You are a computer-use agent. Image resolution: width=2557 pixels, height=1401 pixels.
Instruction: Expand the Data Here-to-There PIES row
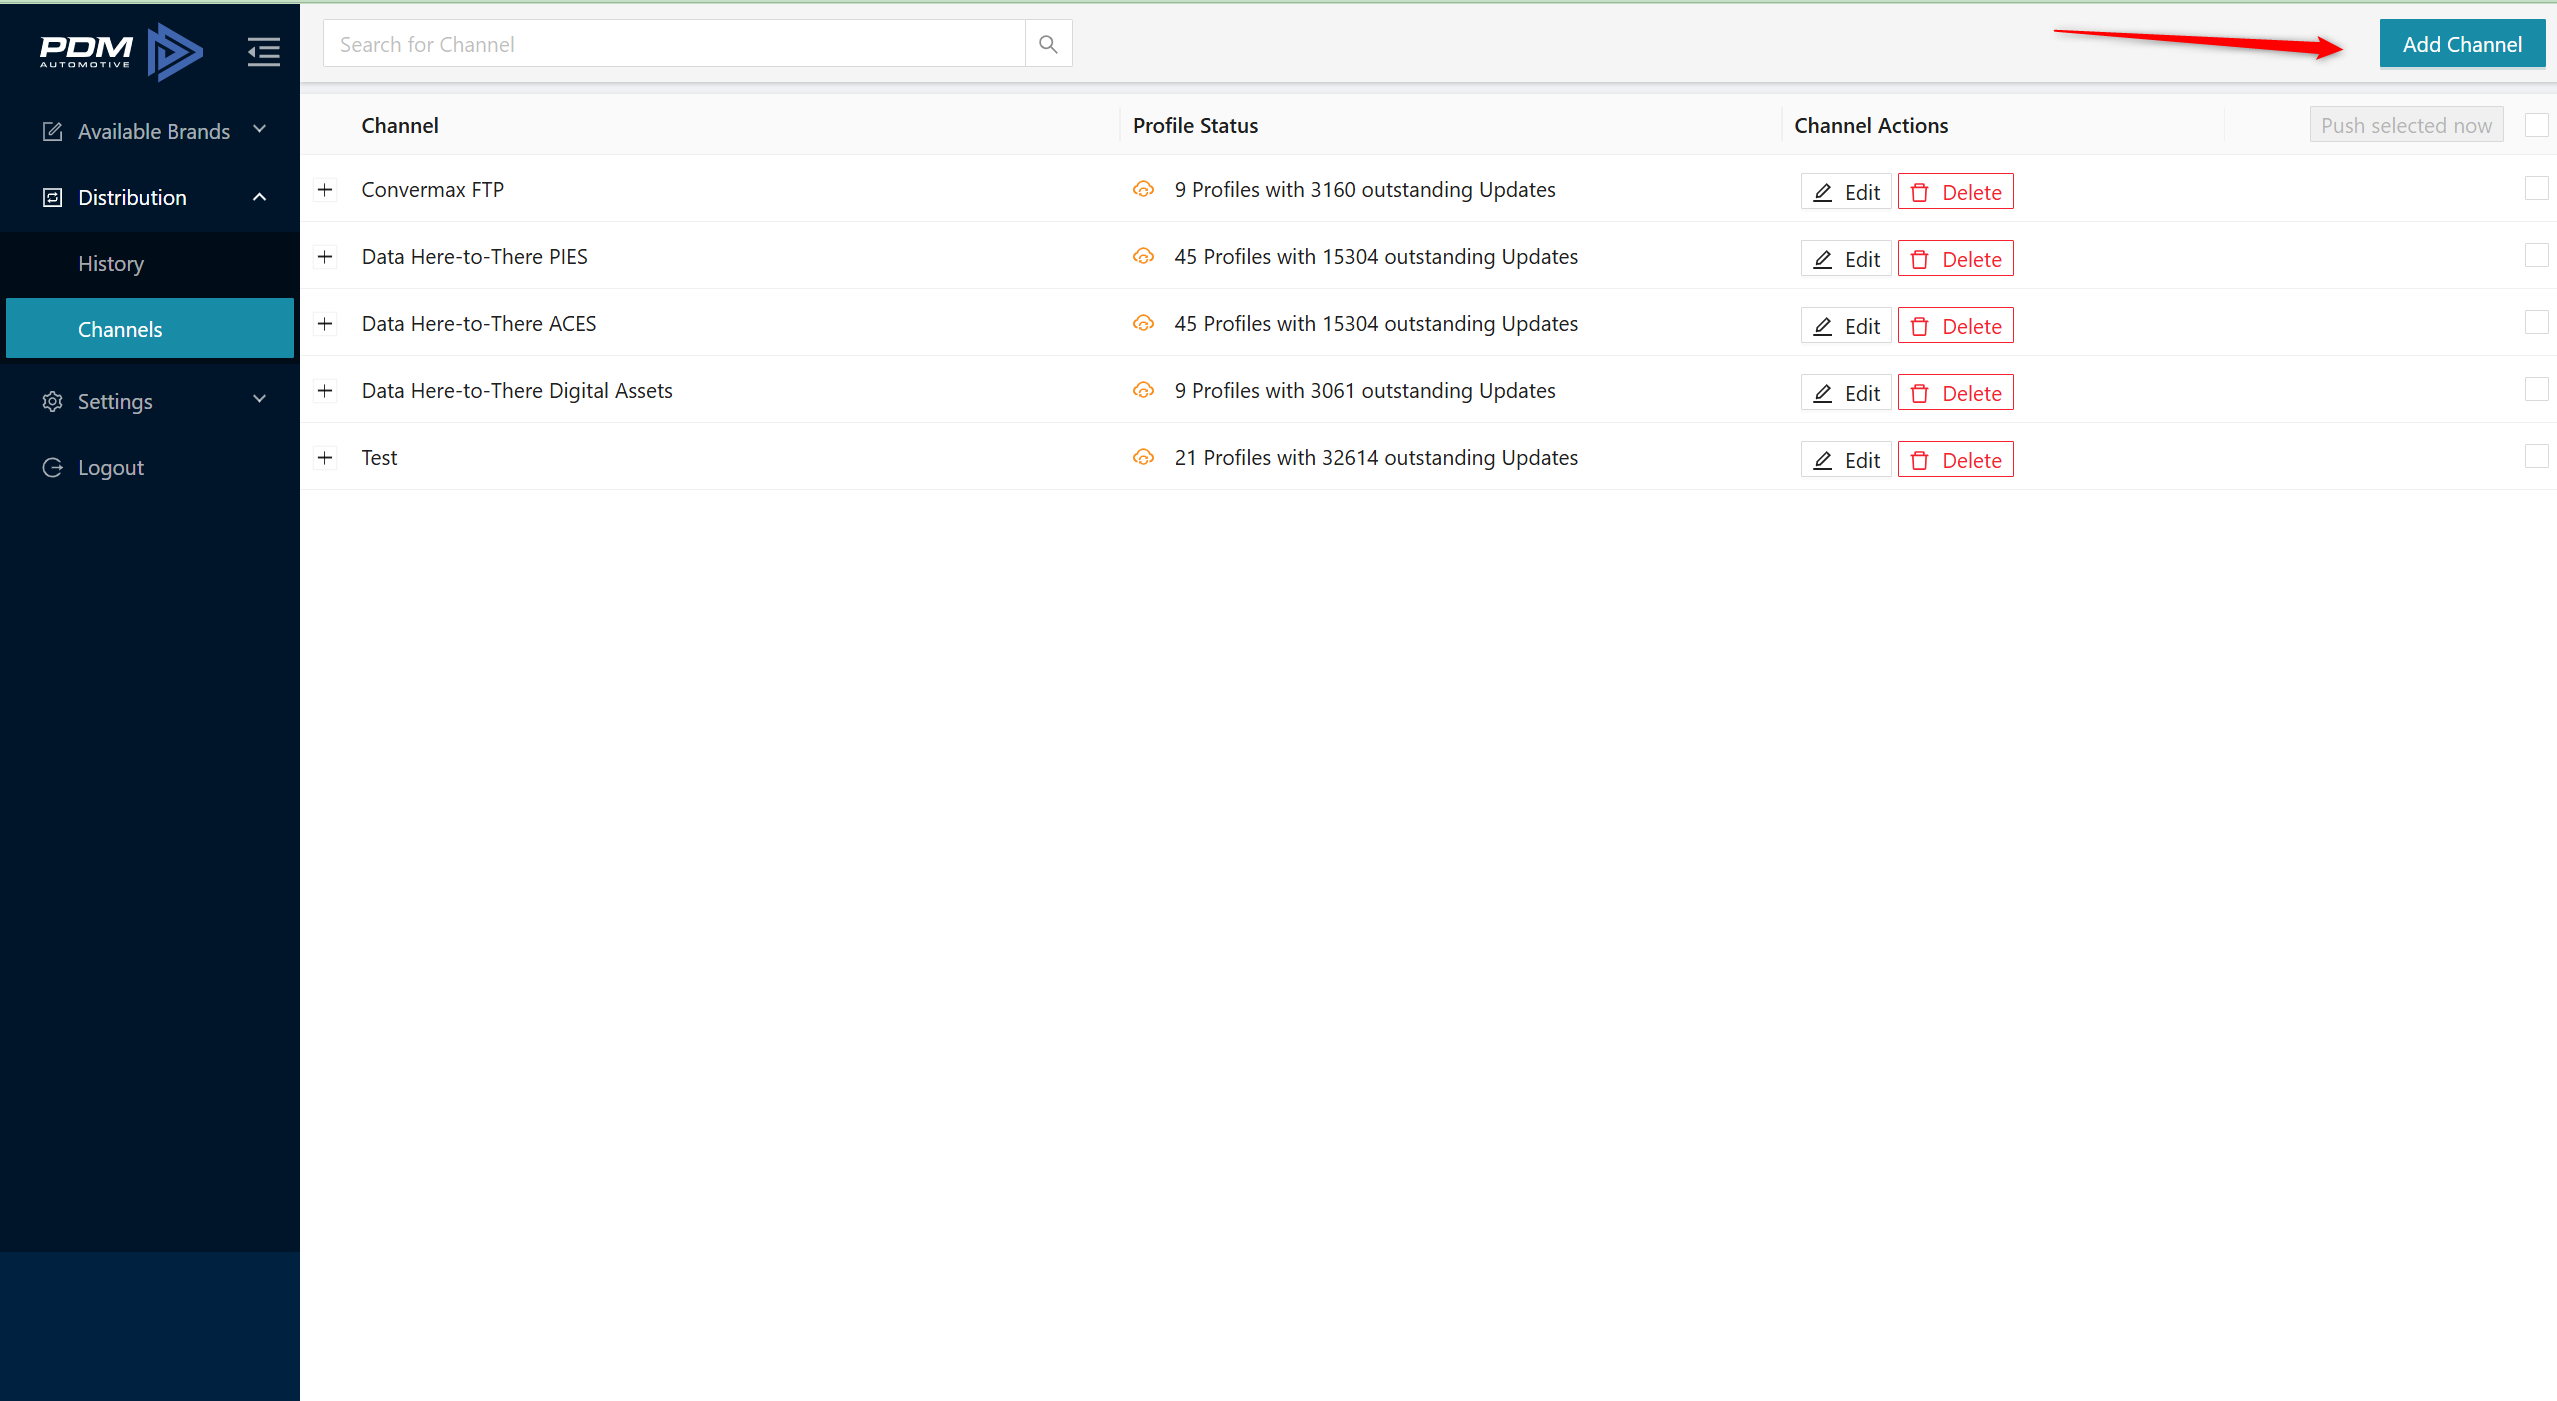(x=325, y=257)
